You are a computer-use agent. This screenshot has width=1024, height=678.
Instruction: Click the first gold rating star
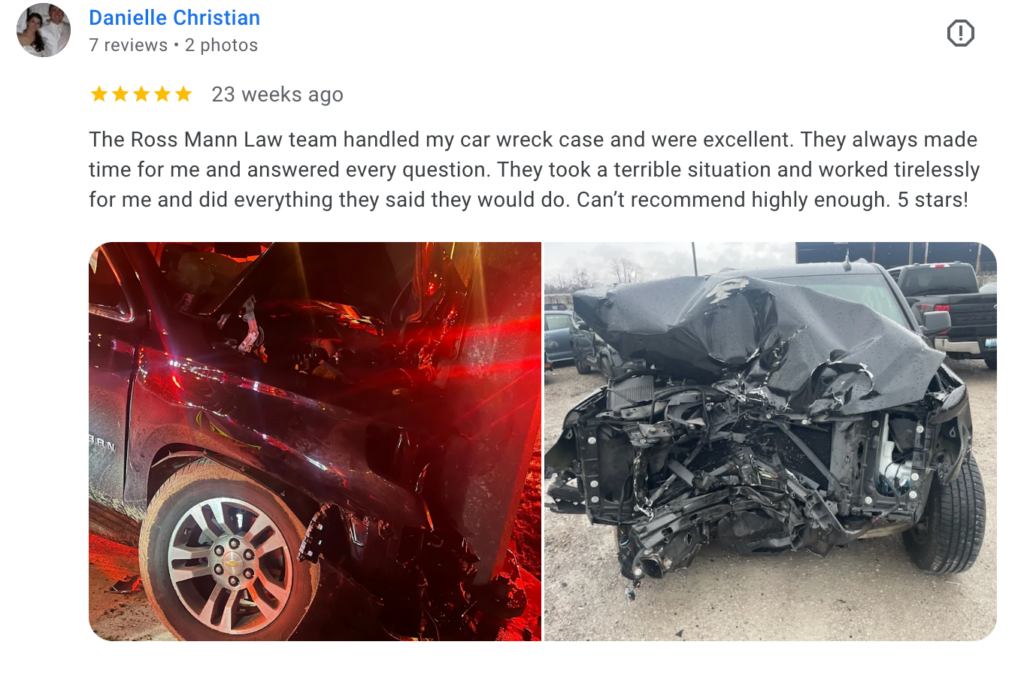(x=99, y=95)
